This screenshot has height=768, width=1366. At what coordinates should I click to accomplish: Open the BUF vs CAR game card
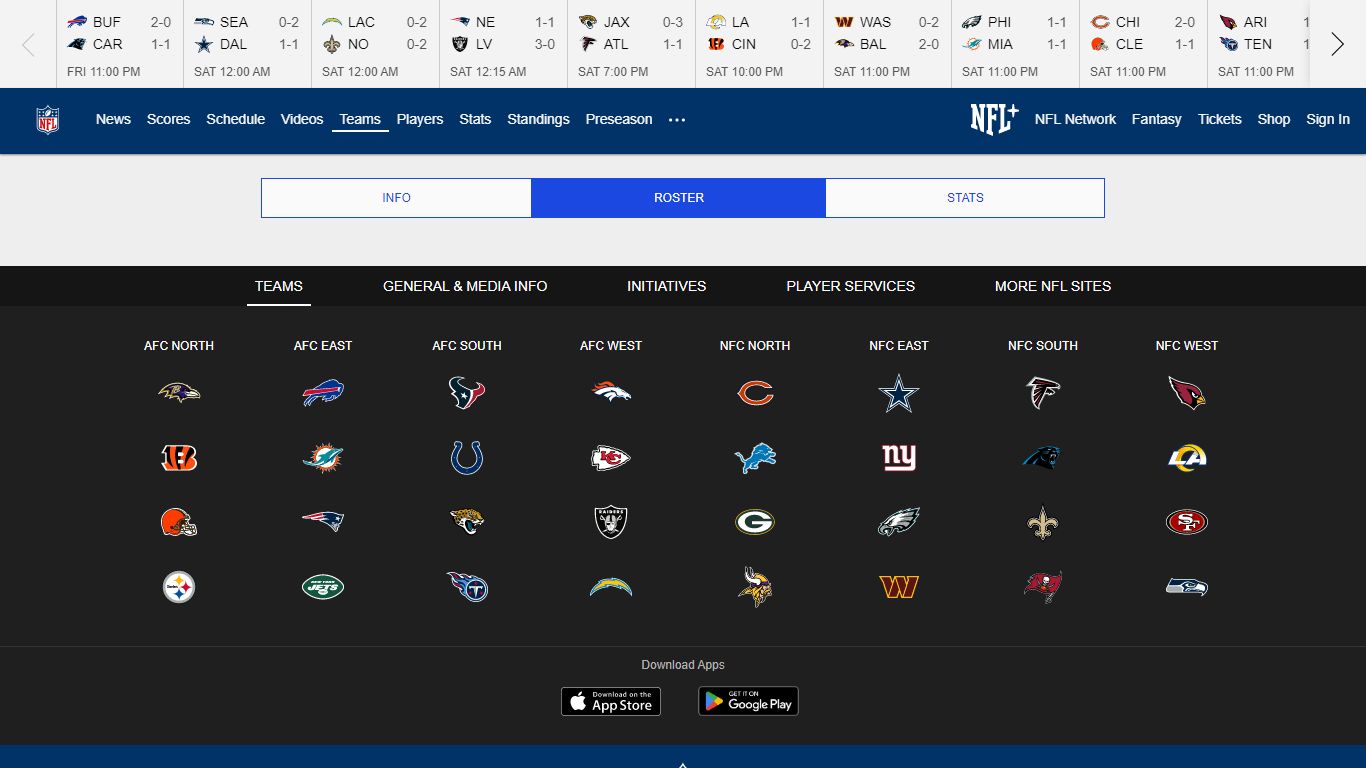coord(119,44)
